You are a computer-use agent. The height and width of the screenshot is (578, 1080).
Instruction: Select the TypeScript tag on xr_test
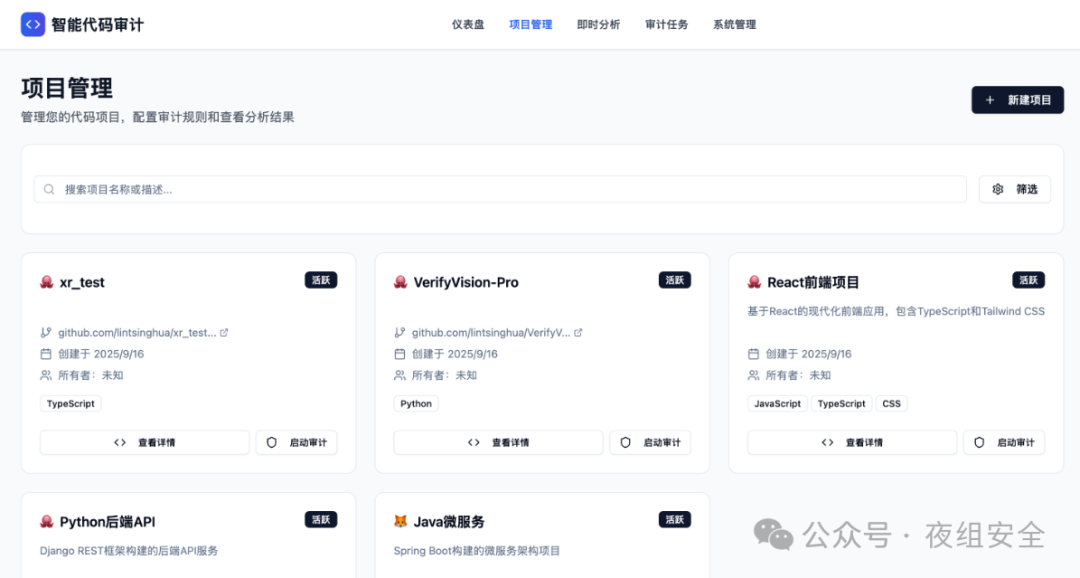70,403
